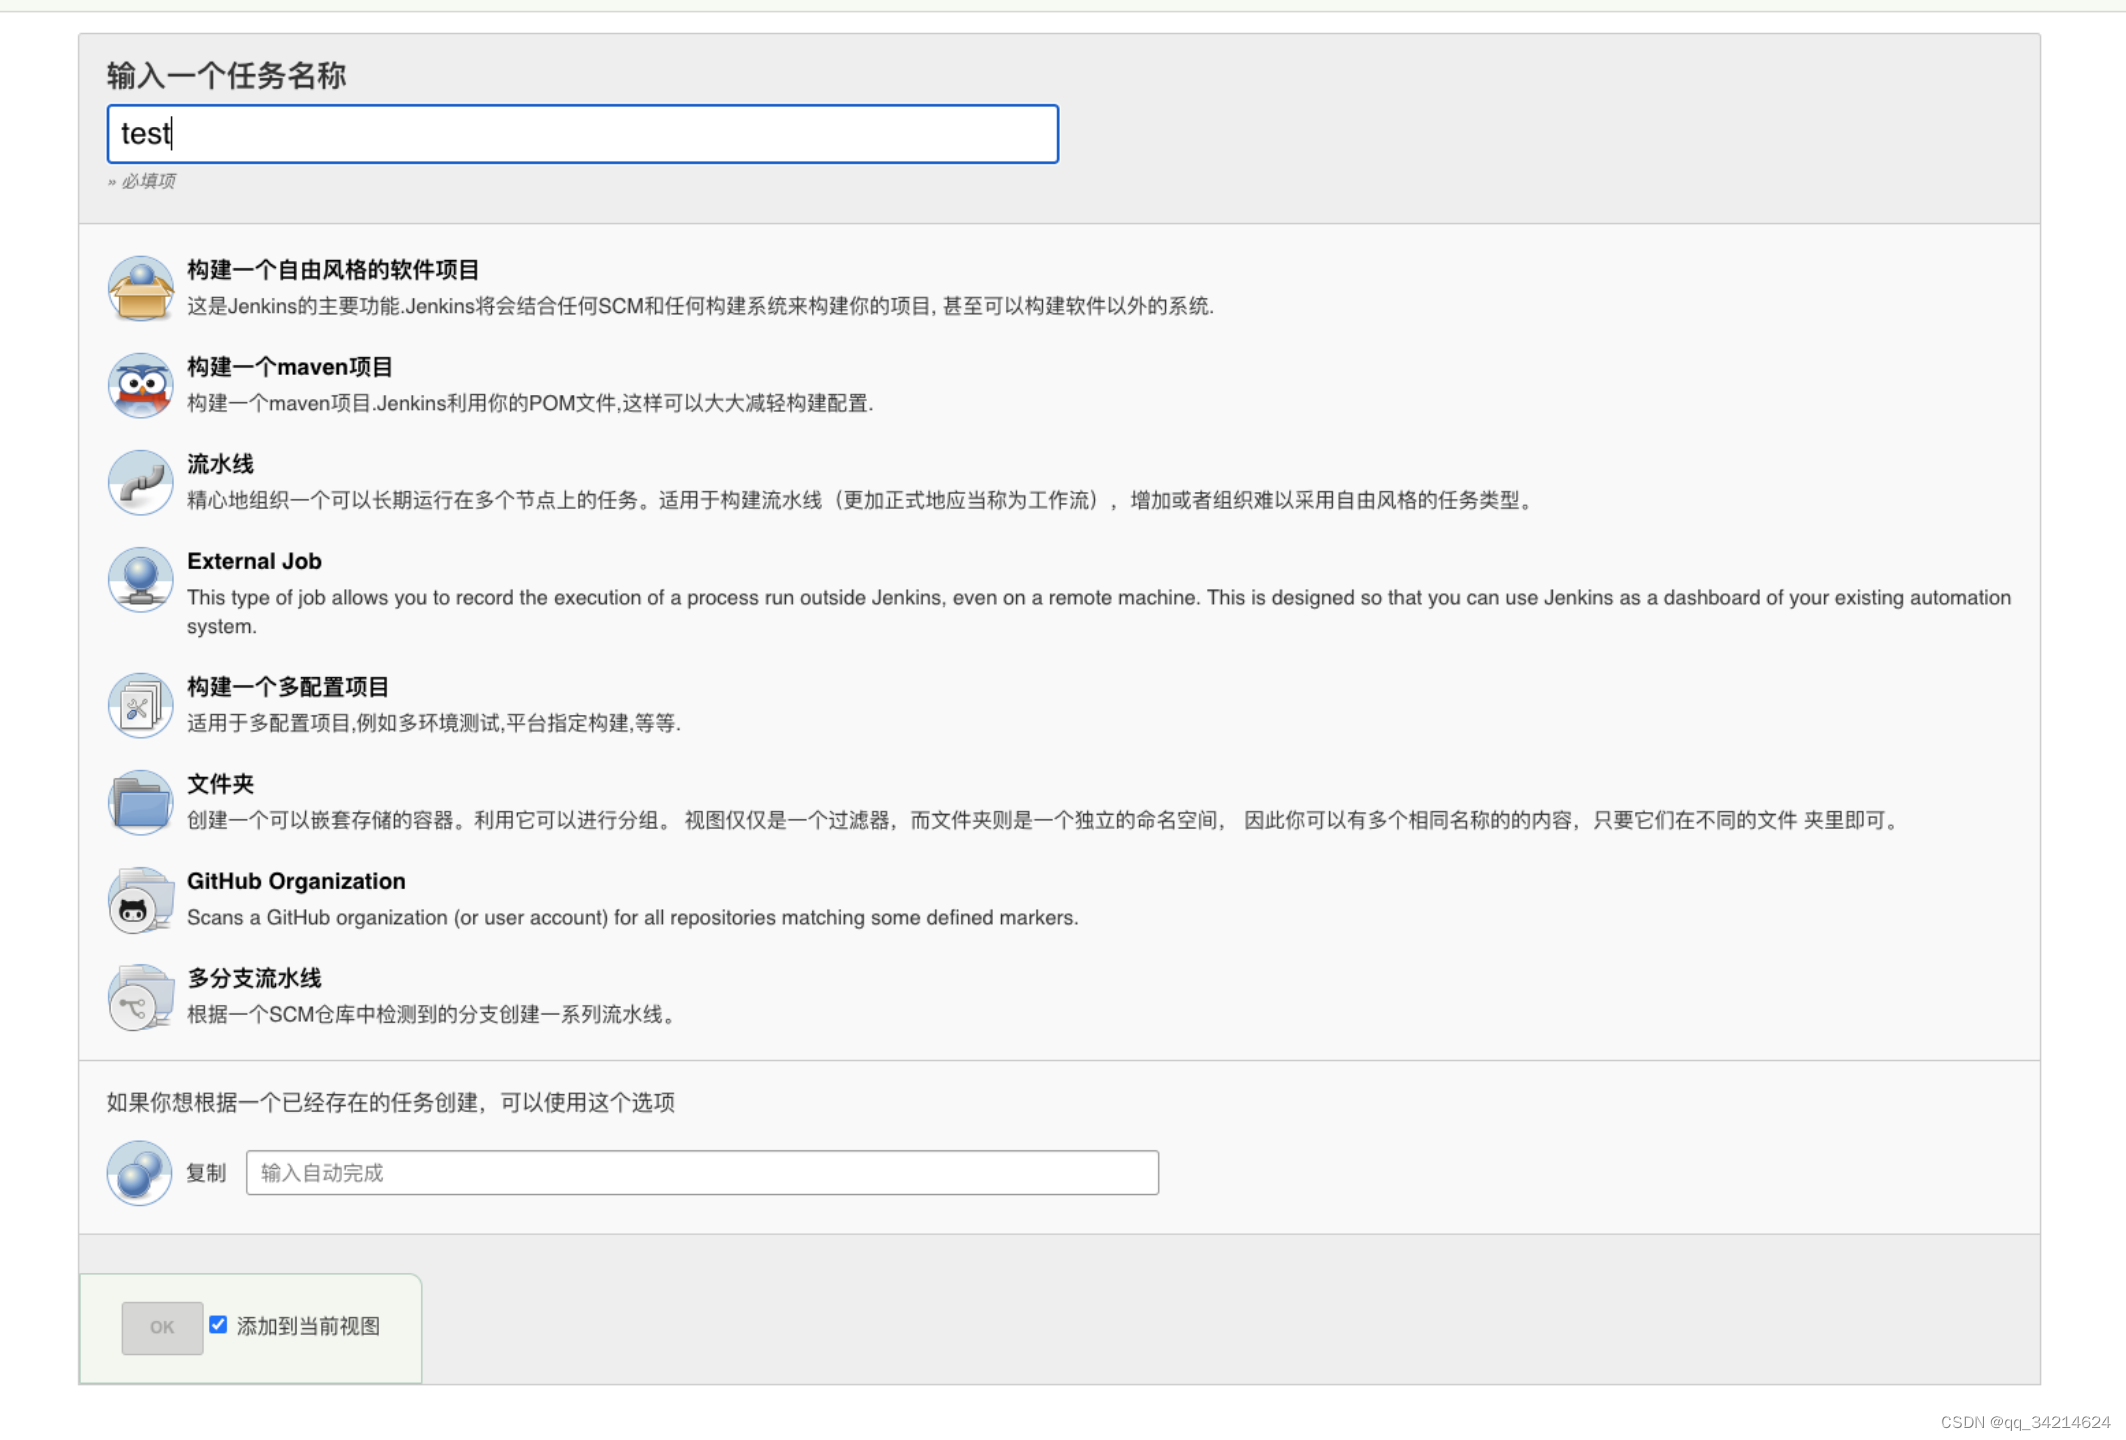Click the maven project owl icon
Viewport: 2126px width, 1440px height.
click(140, 385)
